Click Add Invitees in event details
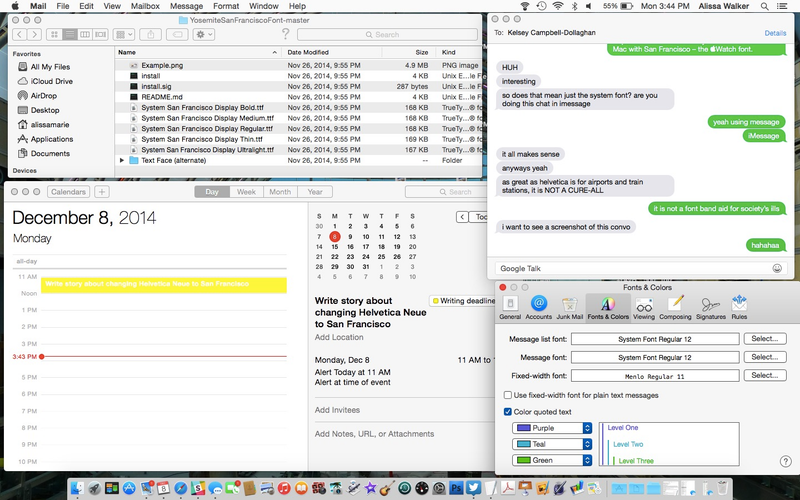Screen dimensions: 800x500 click(337, 410)
